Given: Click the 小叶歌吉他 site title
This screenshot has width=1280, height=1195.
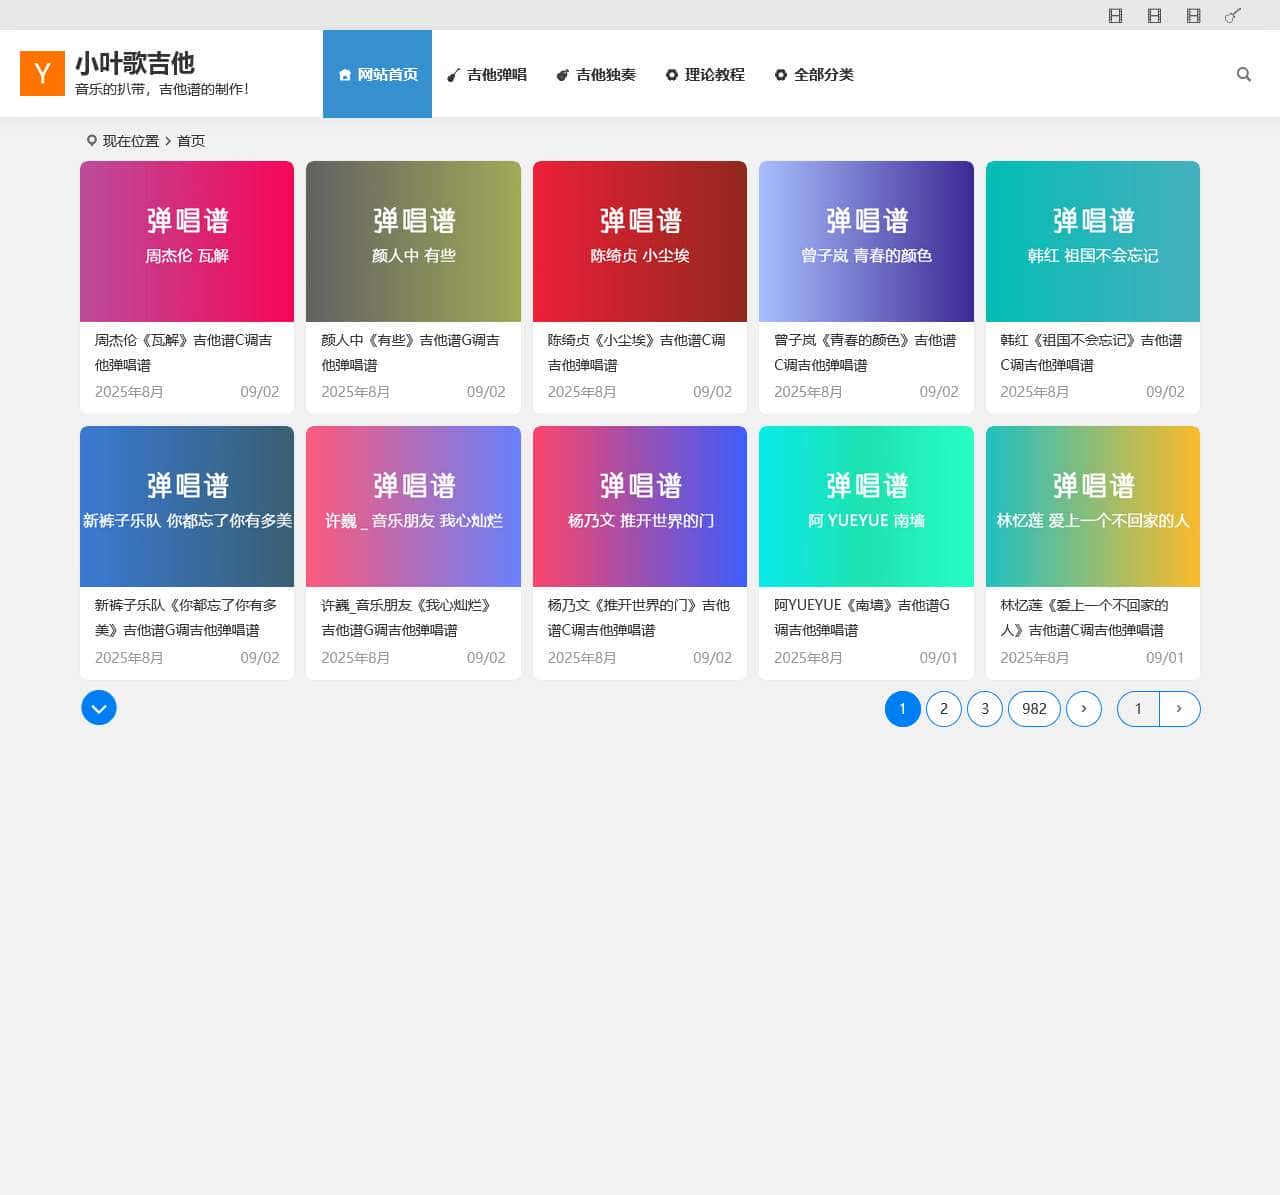Looking at the screenshot, I should [135, 63].
